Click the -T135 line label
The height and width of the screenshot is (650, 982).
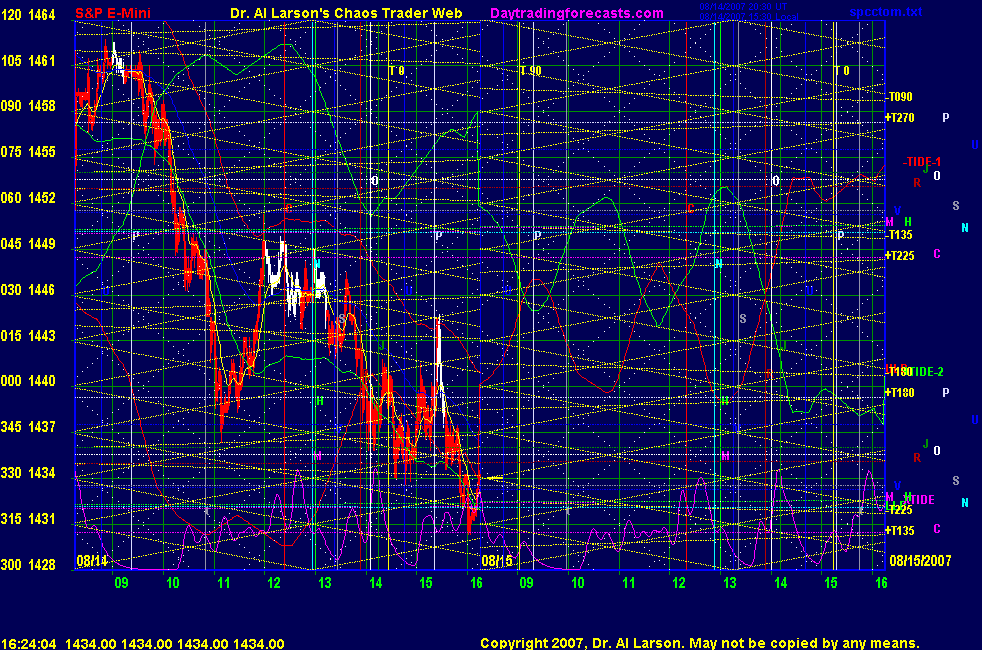[x=899, y=235]
